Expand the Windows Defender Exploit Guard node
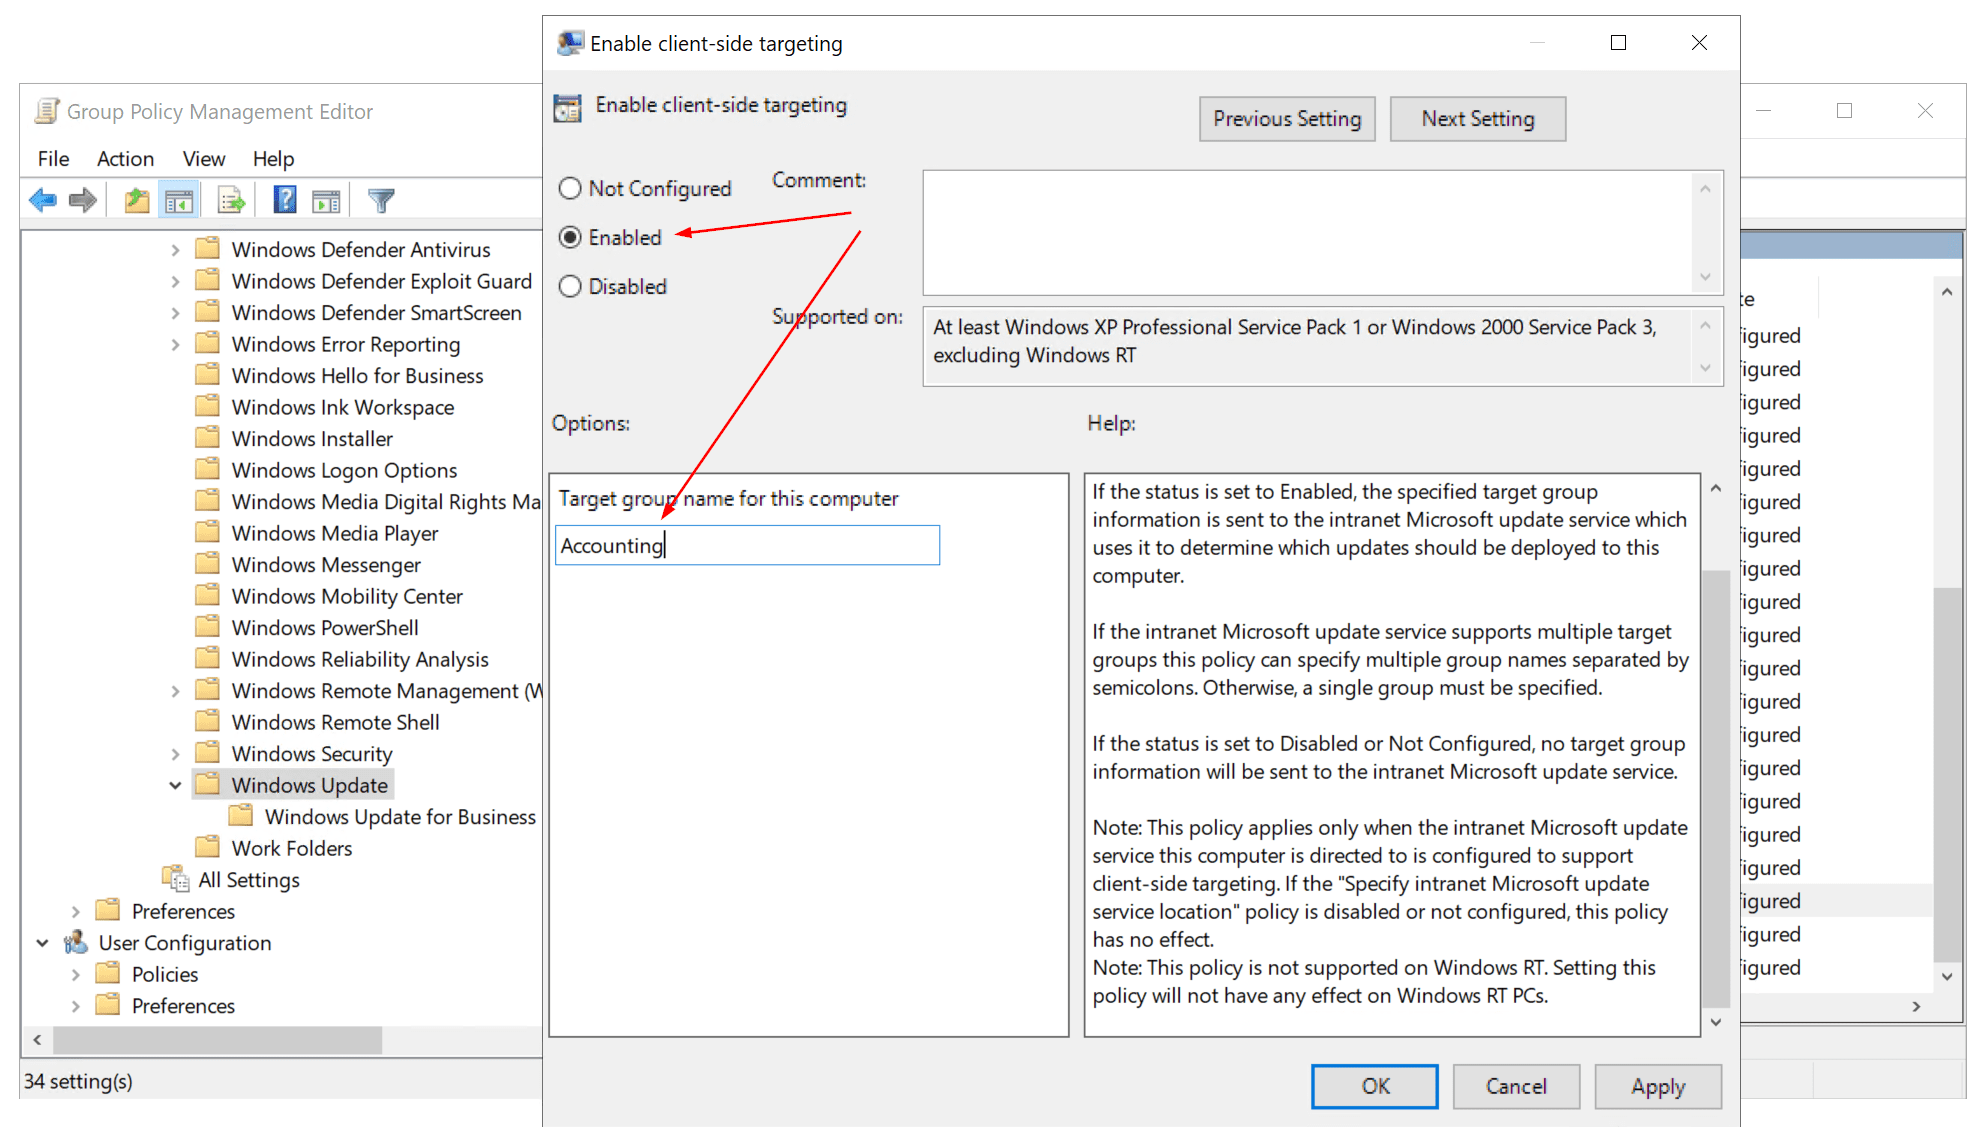This screenshot has height=1144, width=1986. [x=175, y=282]
